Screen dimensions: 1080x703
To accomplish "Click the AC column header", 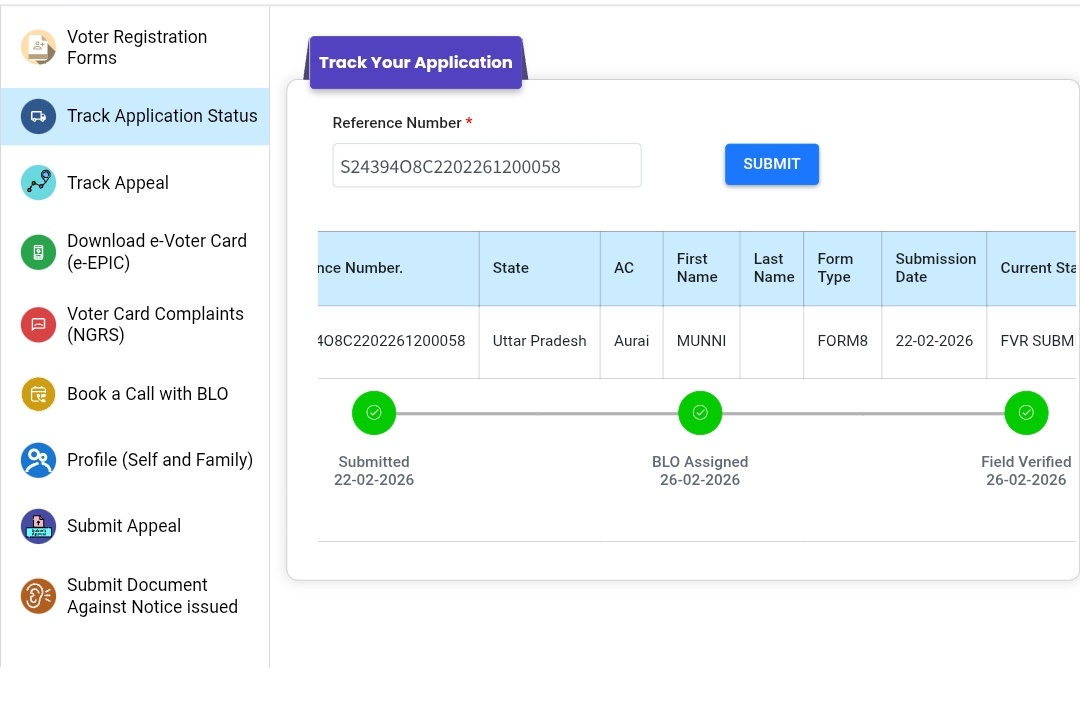I will [x=632, y=269].
